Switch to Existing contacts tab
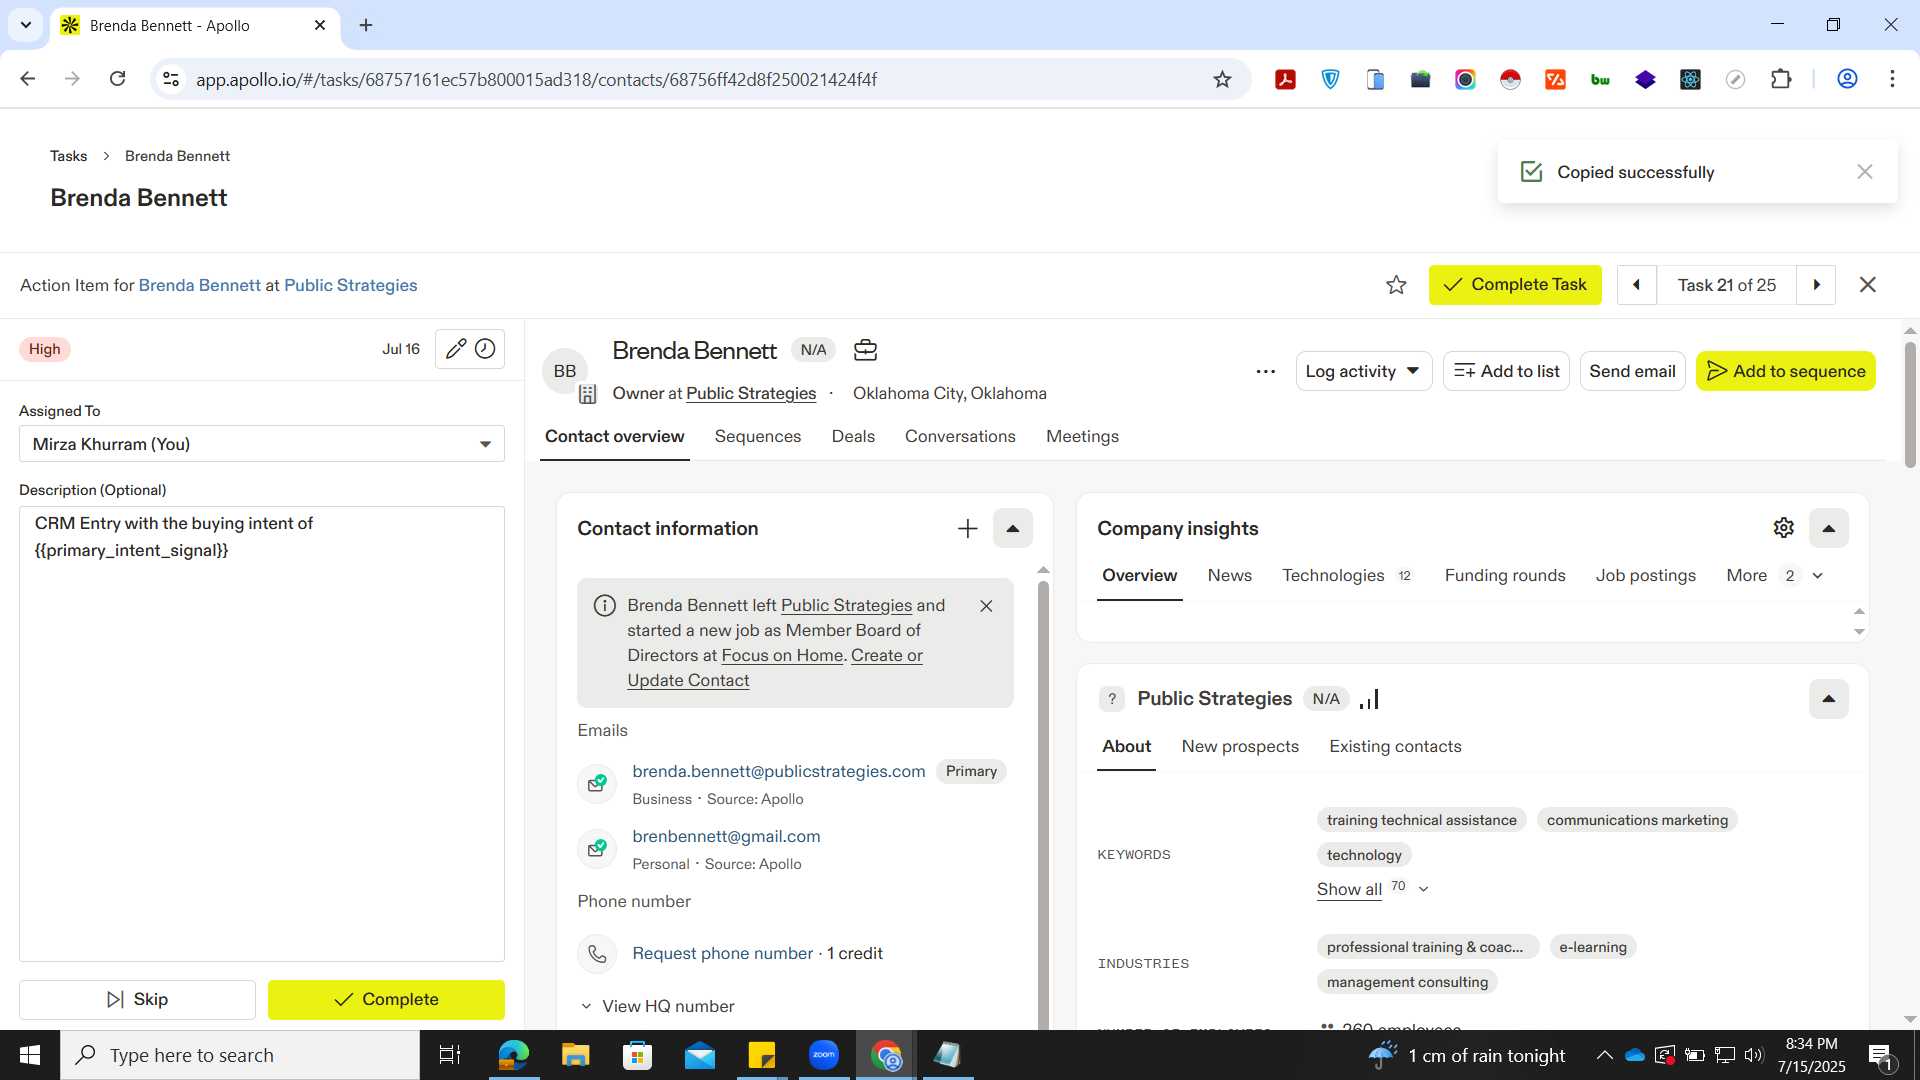This screenshot has width=1920, height=1080. coord(1395,747)
